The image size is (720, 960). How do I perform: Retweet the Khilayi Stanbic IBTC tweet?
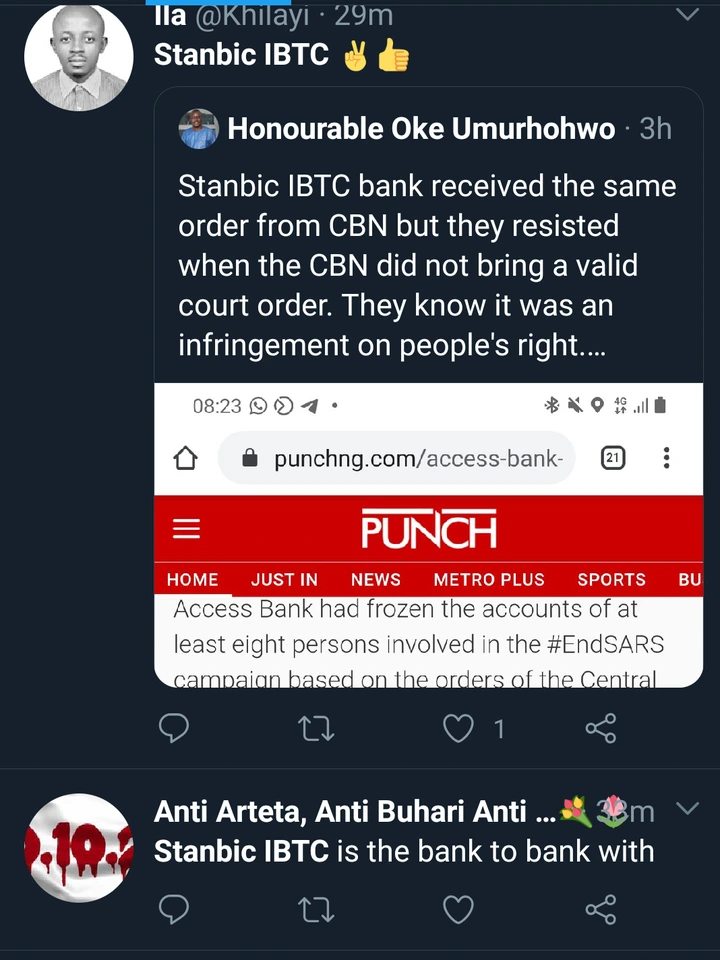[317, 728]
